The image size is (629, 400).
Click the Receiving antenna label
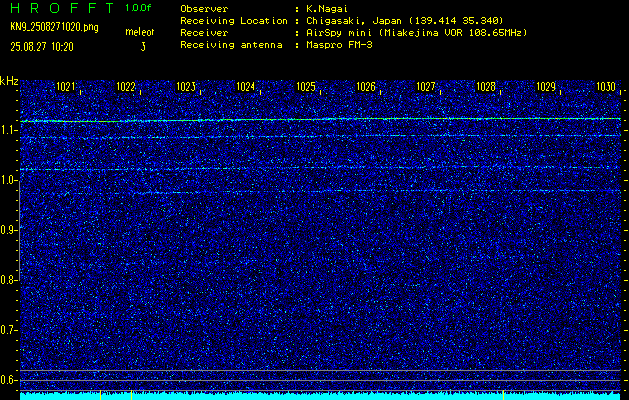[x=231, y=45]
